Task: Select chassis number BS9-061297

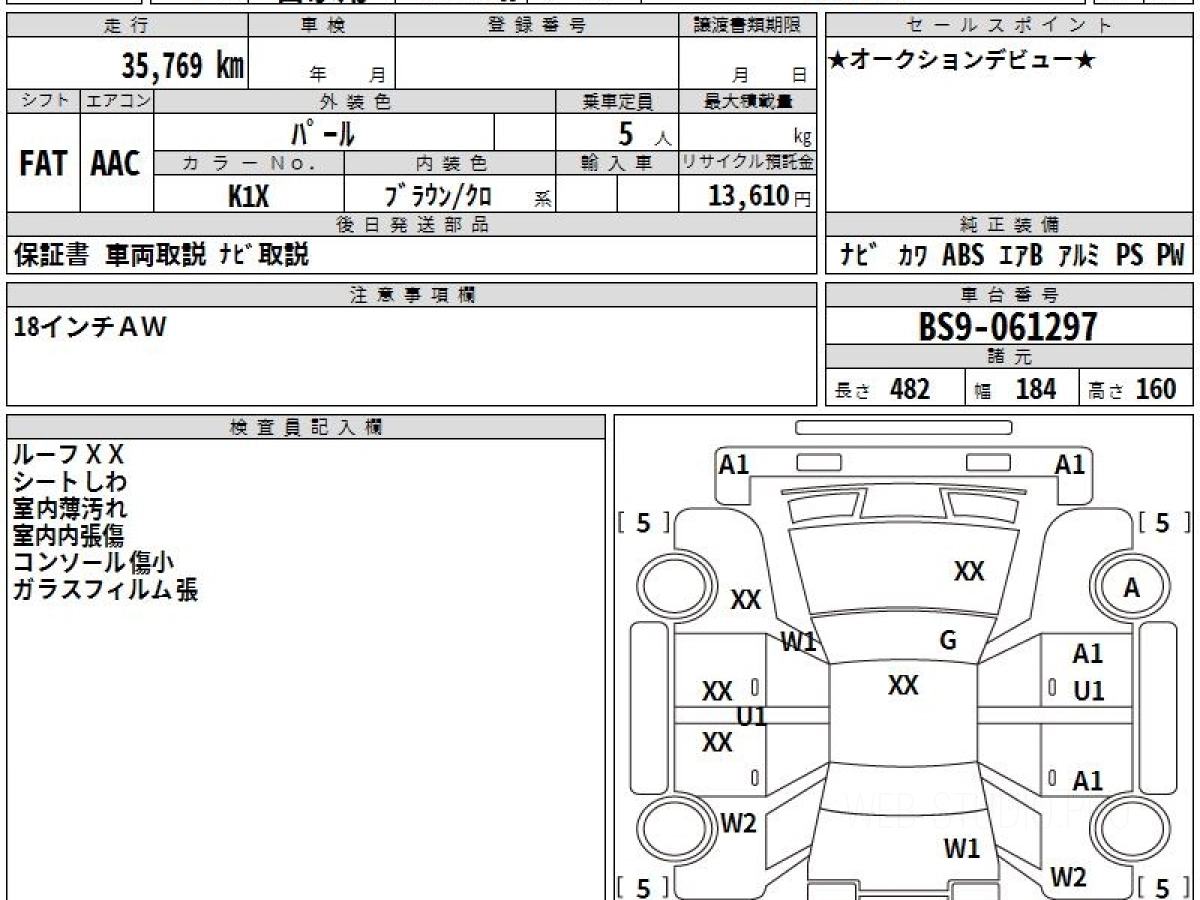Action: click(1008, 327)
